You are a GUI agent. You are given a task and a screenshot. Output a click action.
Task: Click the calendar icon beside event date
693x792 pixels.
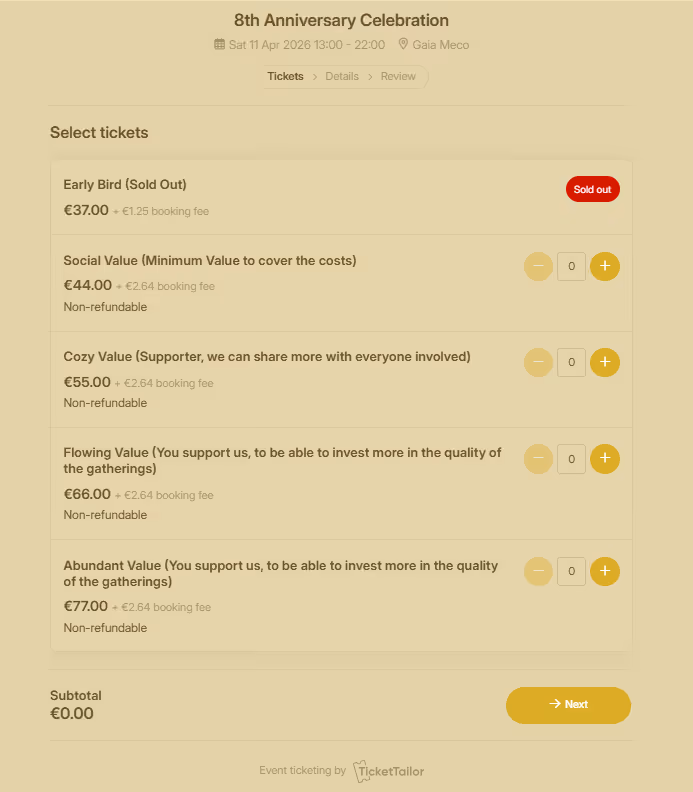click(x=219, y=44)
